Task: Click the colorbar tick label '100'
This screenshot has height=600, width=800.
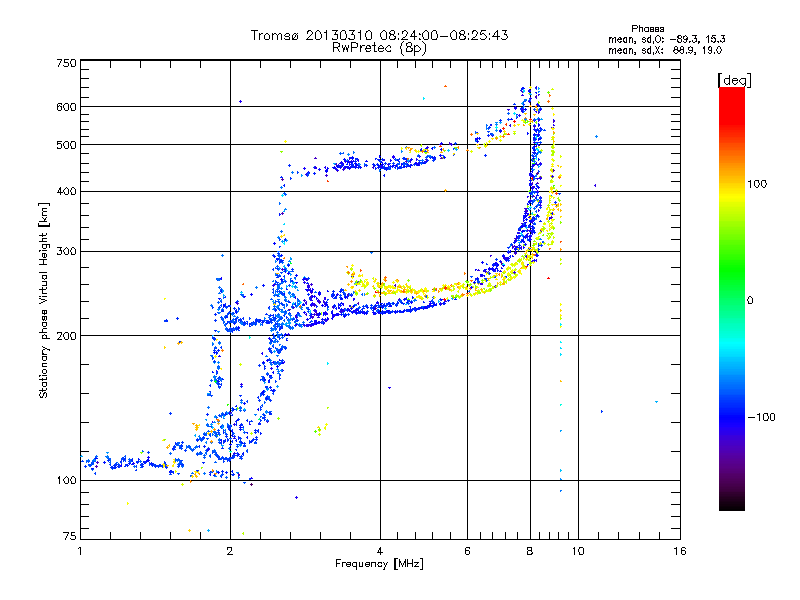Action: point(757,184)
